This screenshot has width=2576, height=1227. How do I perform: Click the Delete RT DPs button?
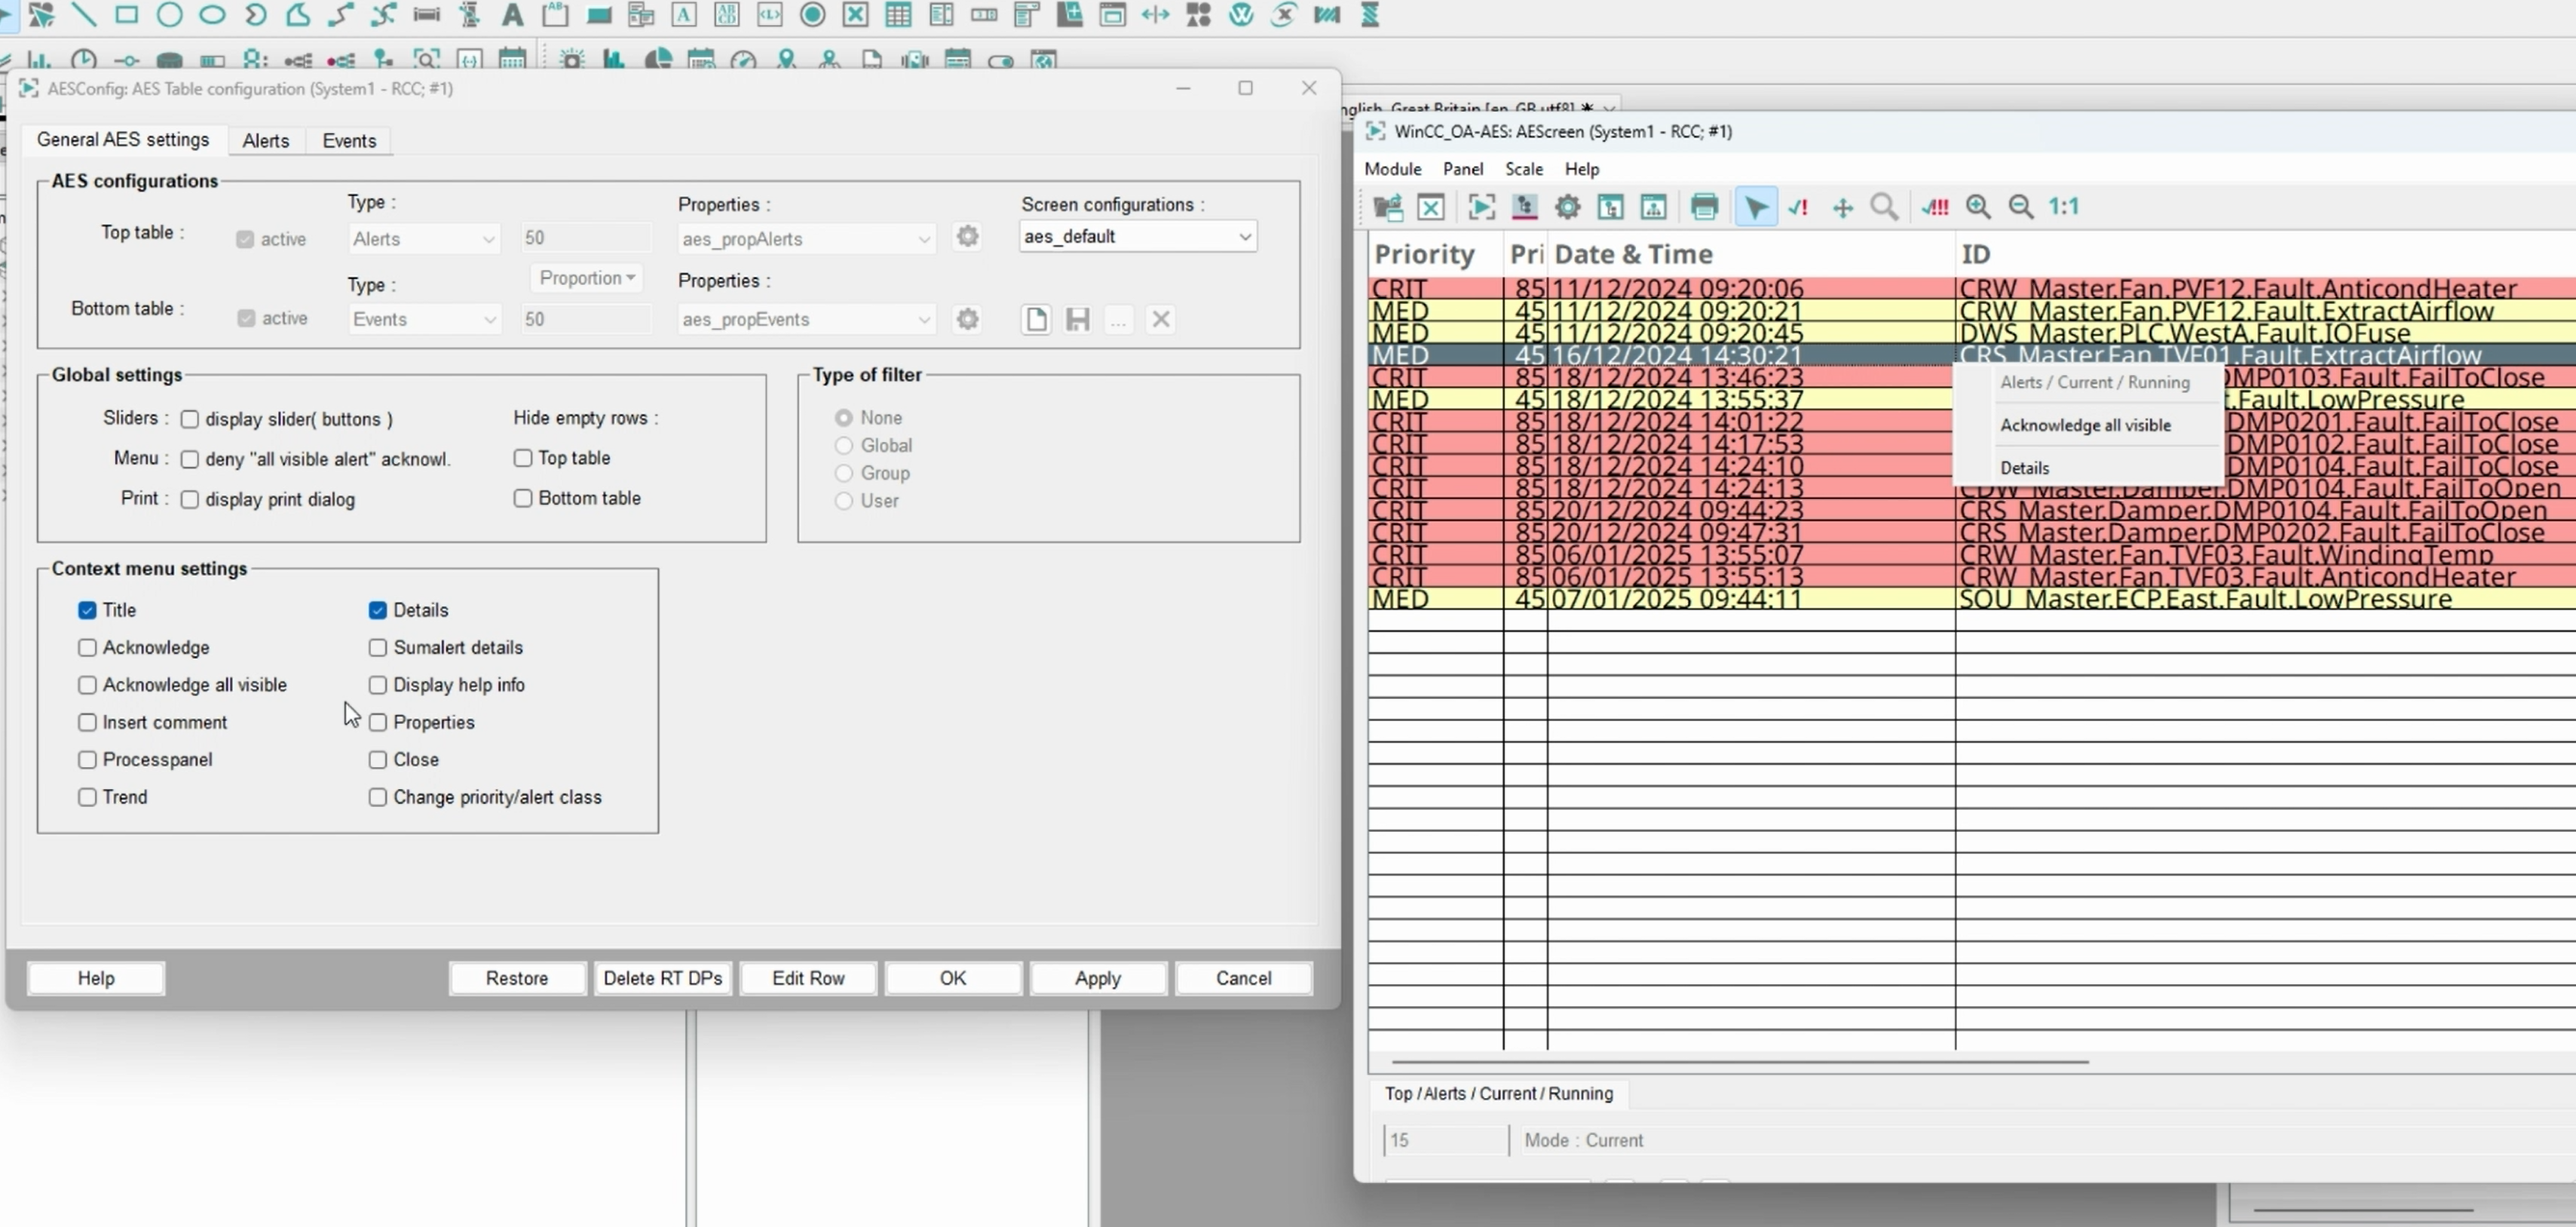click(x=662, y=978)
